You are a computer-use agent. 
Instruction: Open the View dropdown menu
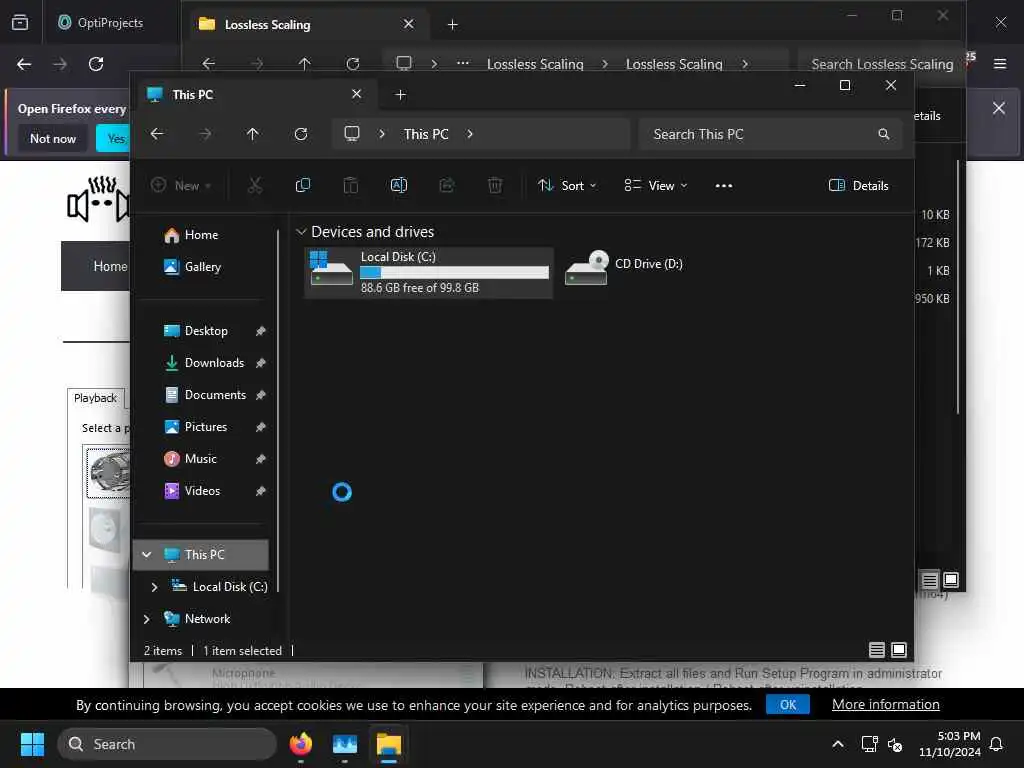(x=655, y=185)
